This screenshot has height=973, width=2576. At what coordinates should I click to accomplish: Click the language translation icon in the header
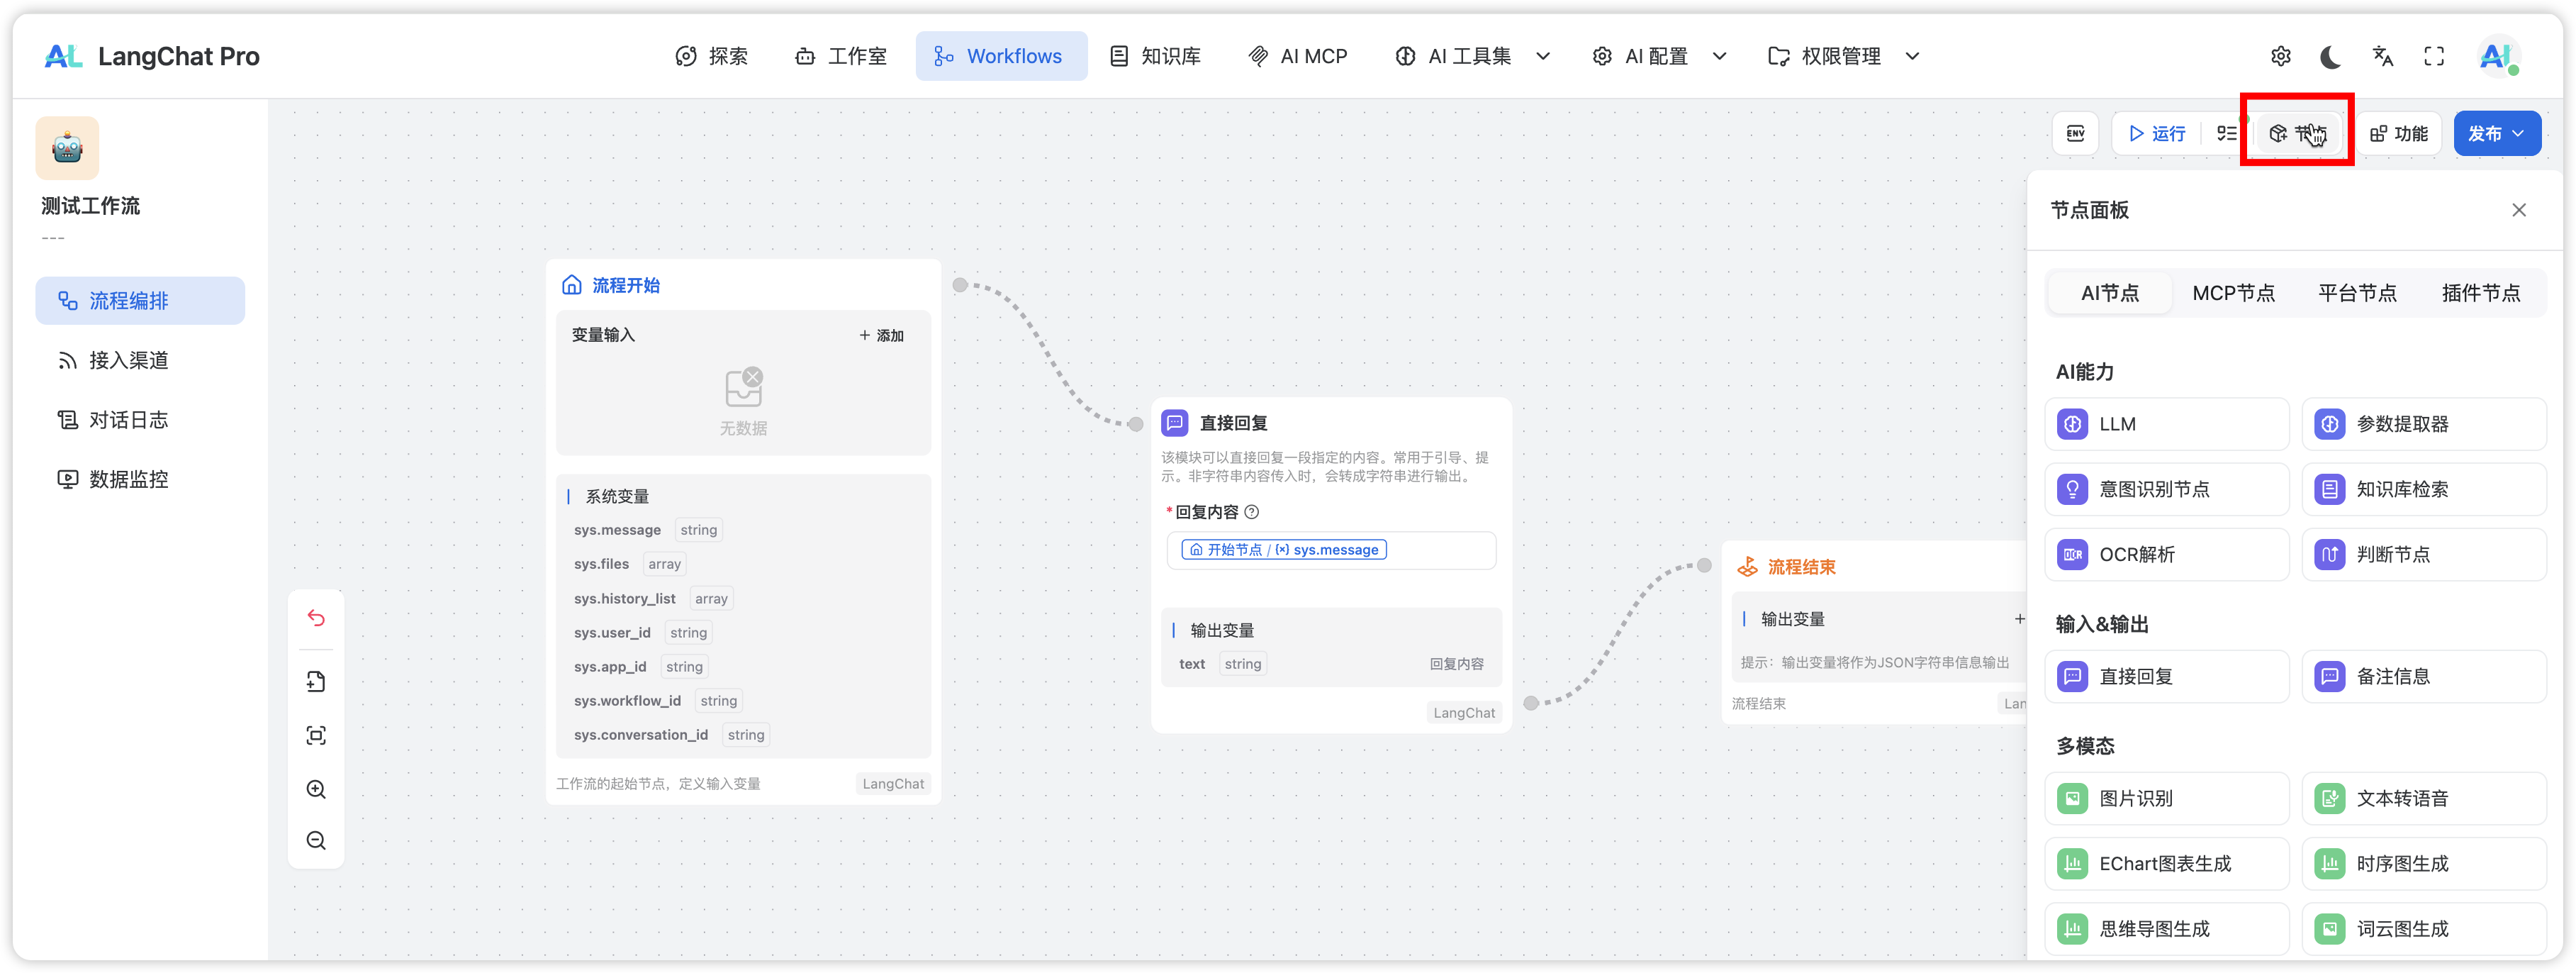click(2383, 56)
